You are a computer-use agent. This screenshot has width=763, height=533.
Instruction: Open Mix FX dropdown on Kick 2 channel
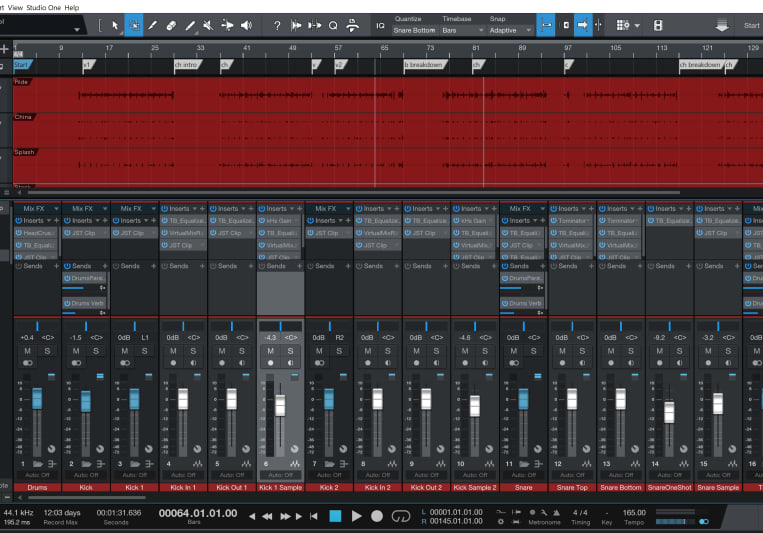pos(348,209)
